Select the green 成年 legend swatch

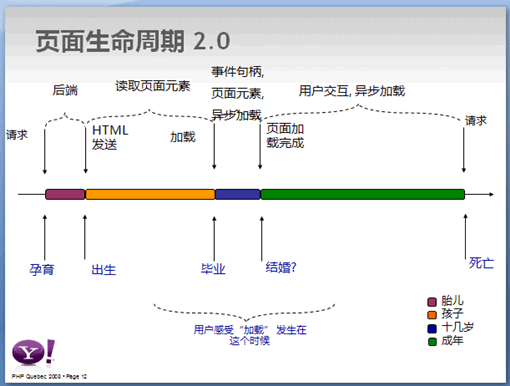(432, 342)
